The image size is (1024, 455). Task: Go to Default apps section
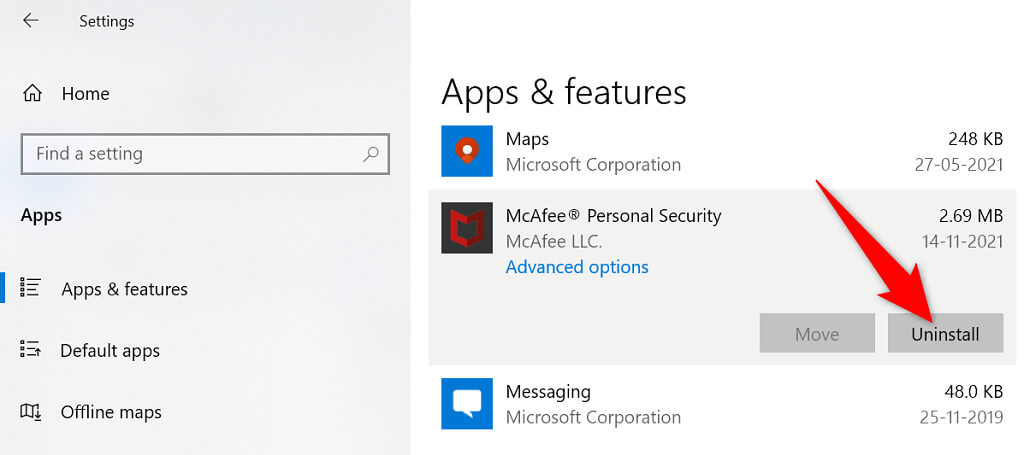[x=109, y=351]
